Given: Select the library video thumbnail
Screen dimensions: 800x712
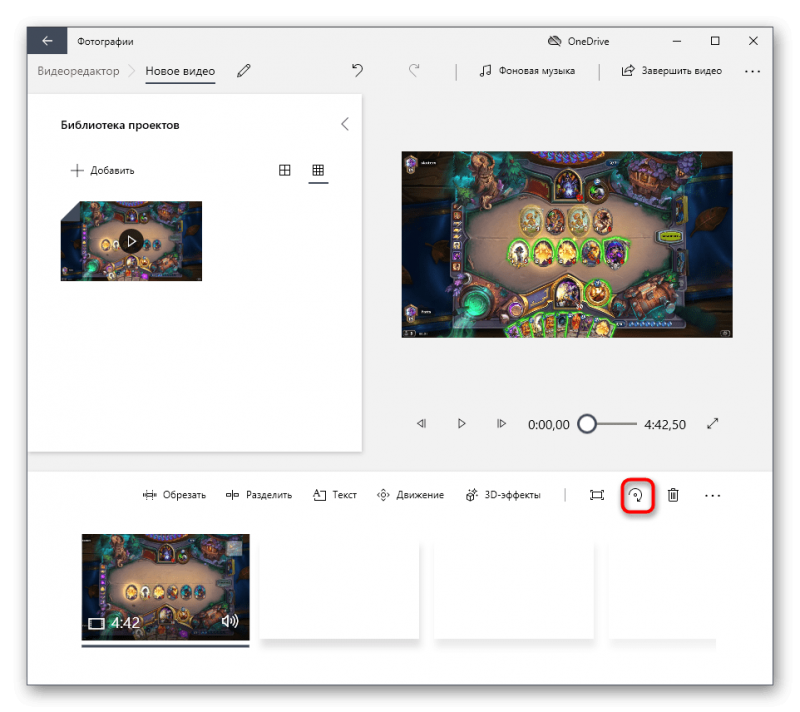Looking at the screenshot, I should point(131,241).
